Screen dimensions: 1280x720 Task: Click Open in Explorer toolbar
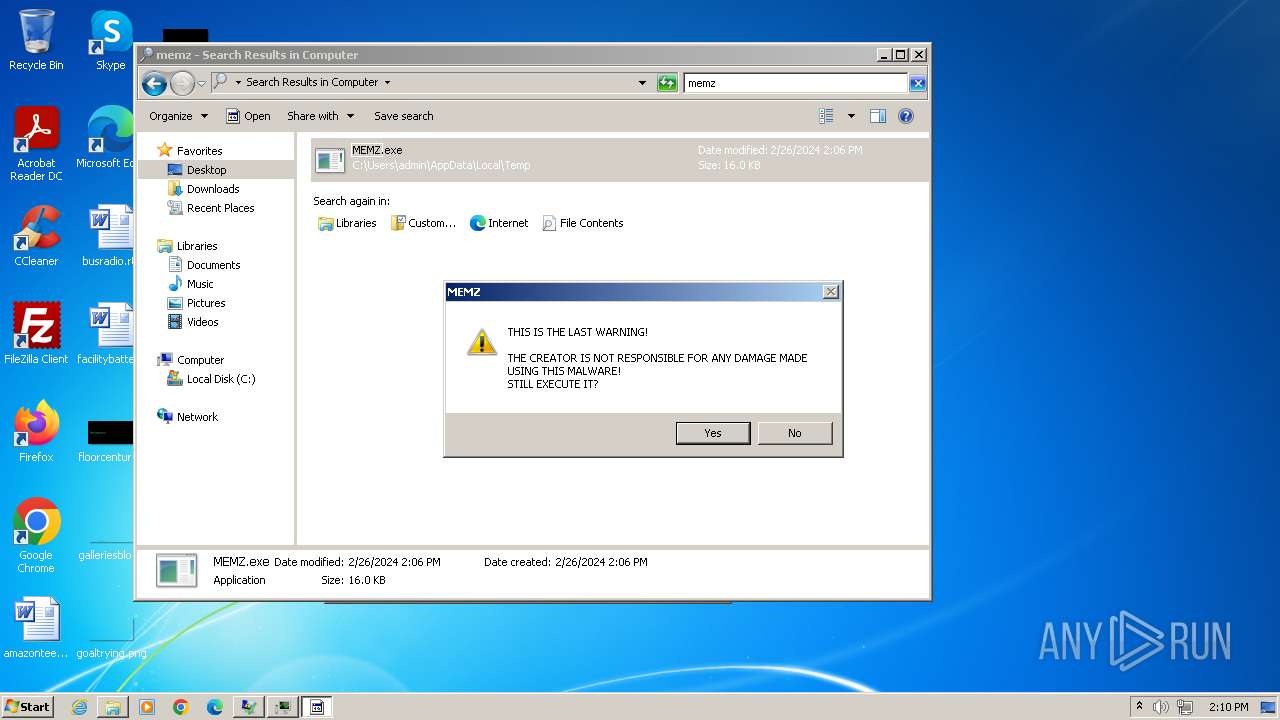(248, 116)
